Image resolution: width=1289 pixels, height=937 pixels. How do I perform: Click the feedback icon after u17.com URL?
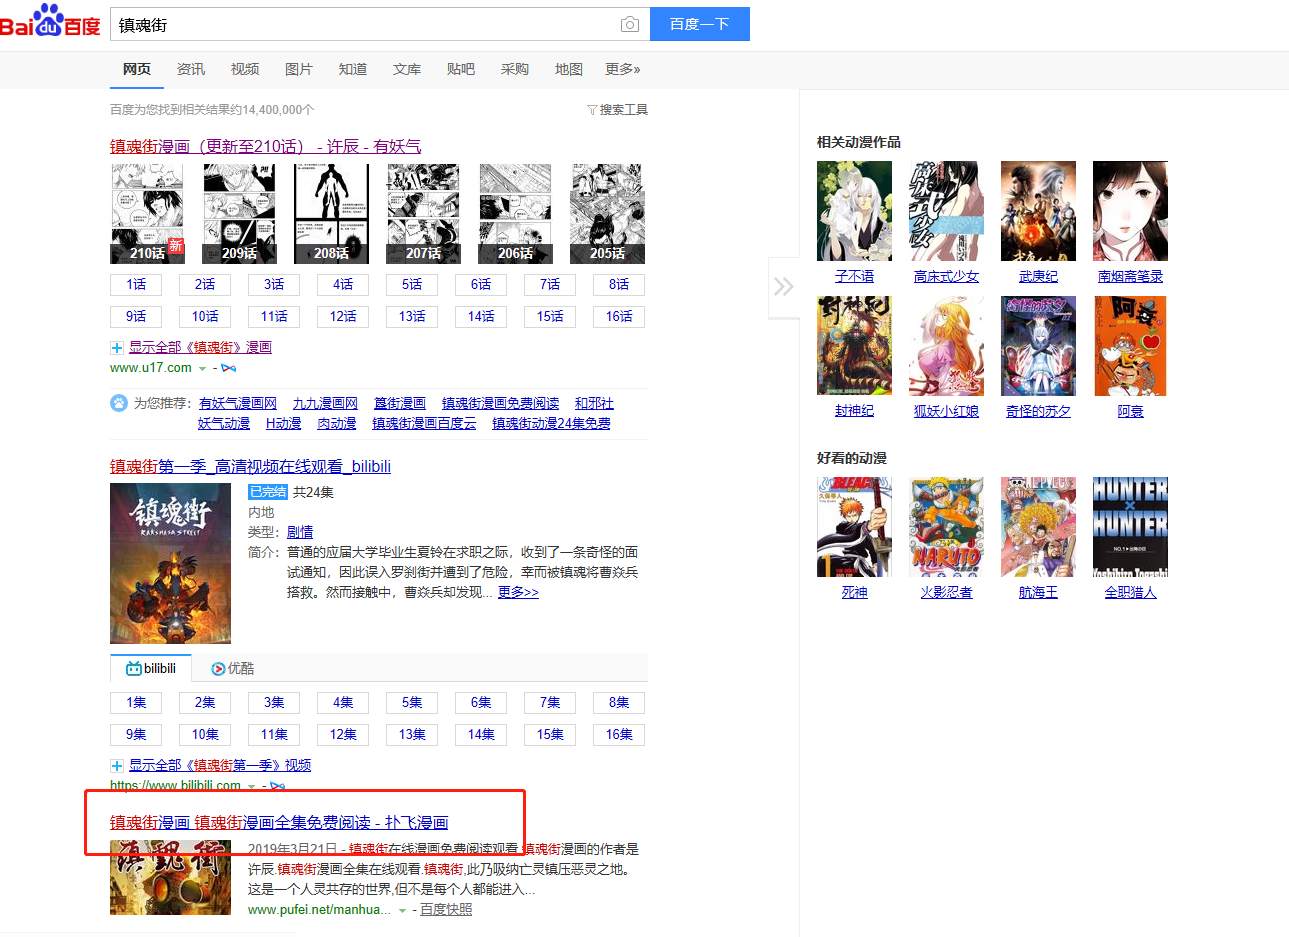click(x=229, y=369)
